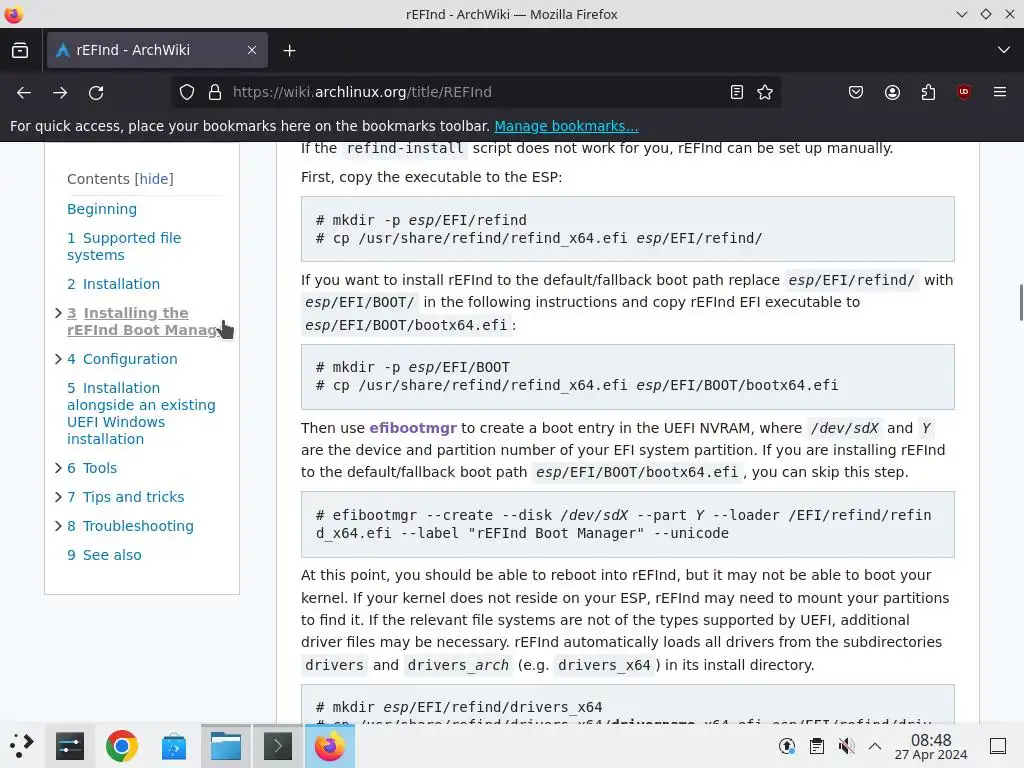Expand the Tools section chevron
The height and width of the screenshot is (768, 1024).
(x=57, y=468)
